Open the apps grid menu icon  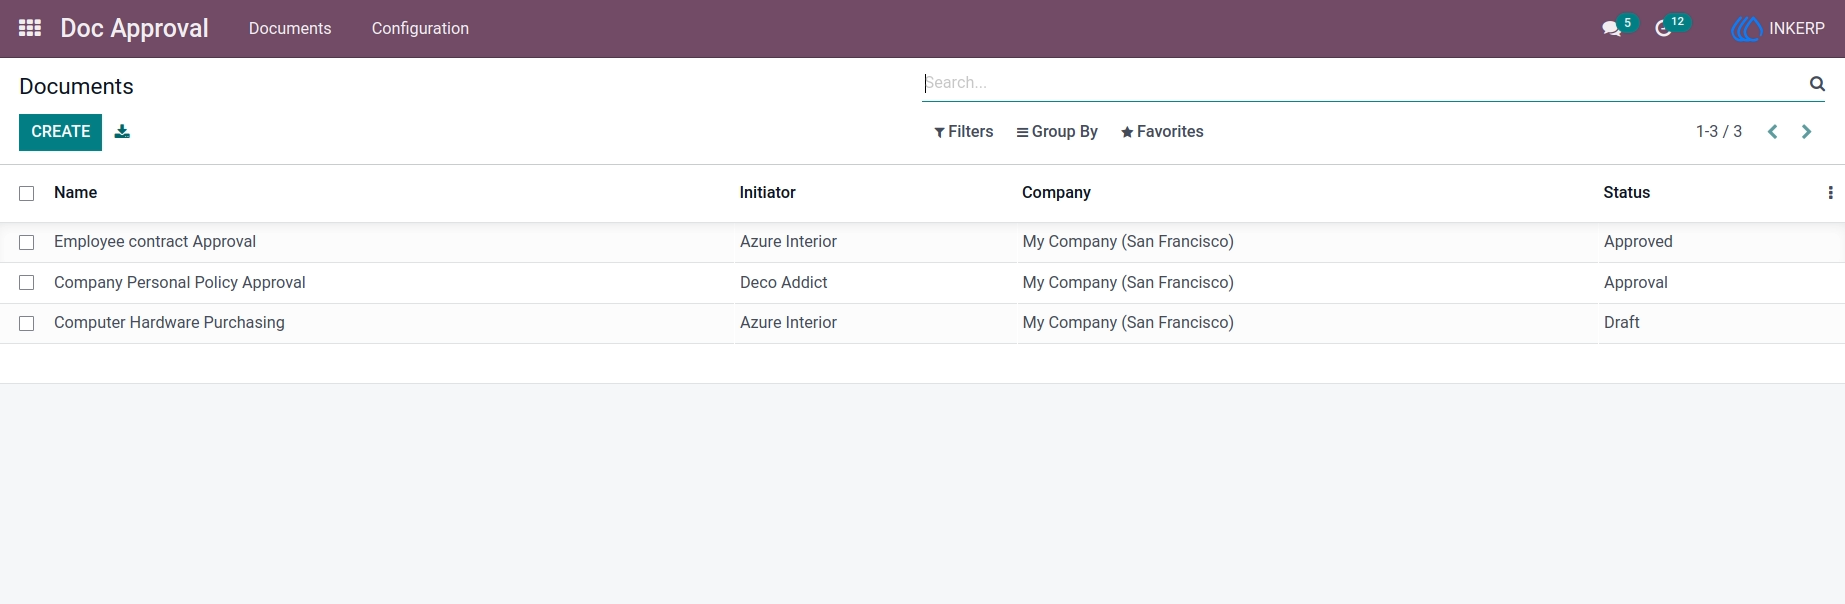(x=30, y=28)
